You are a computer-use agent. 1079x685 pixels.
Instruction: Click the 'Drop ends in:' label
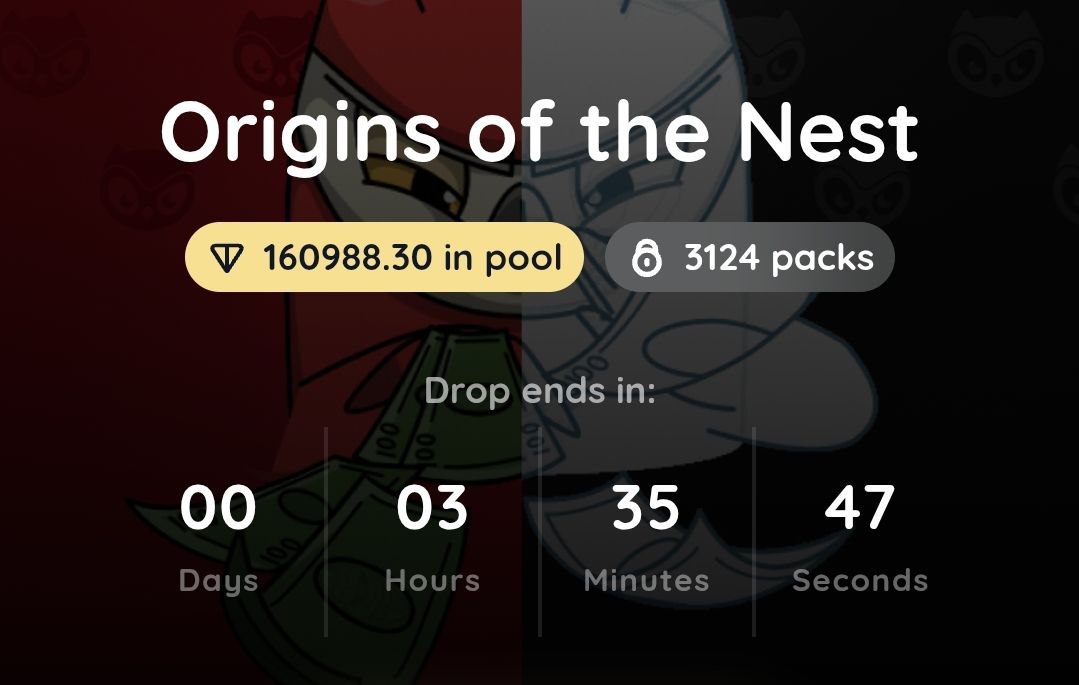[x=539, y=390]
